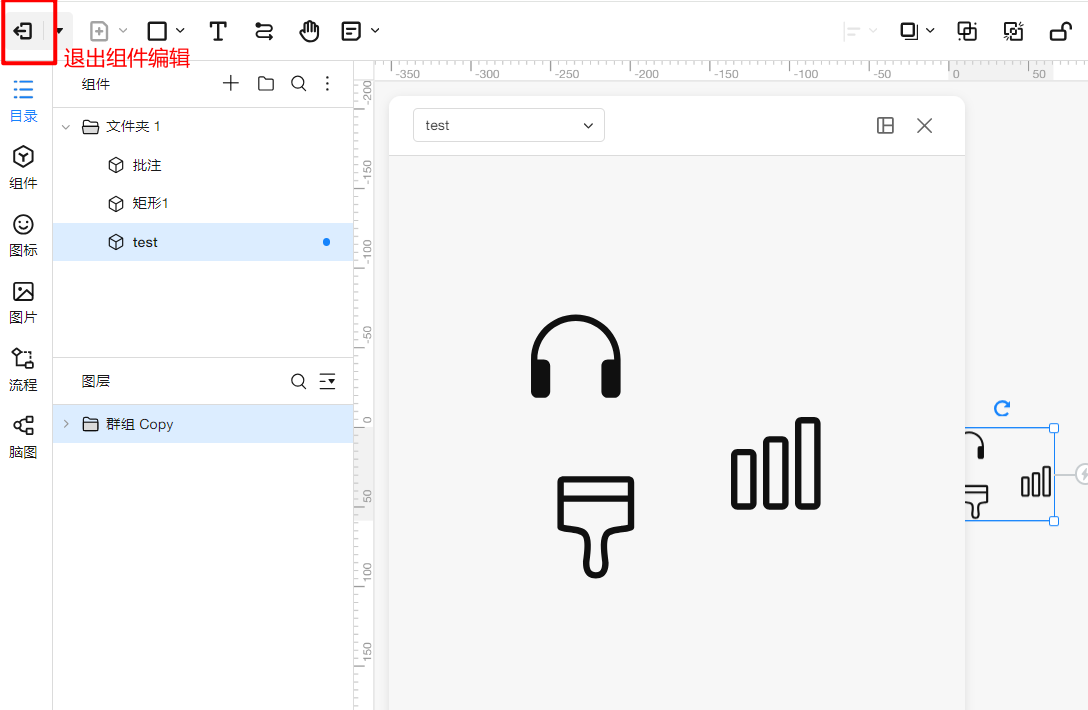Search components with the magnifier icon
This screenshot has height=710, width=1088.
(298, 84)
